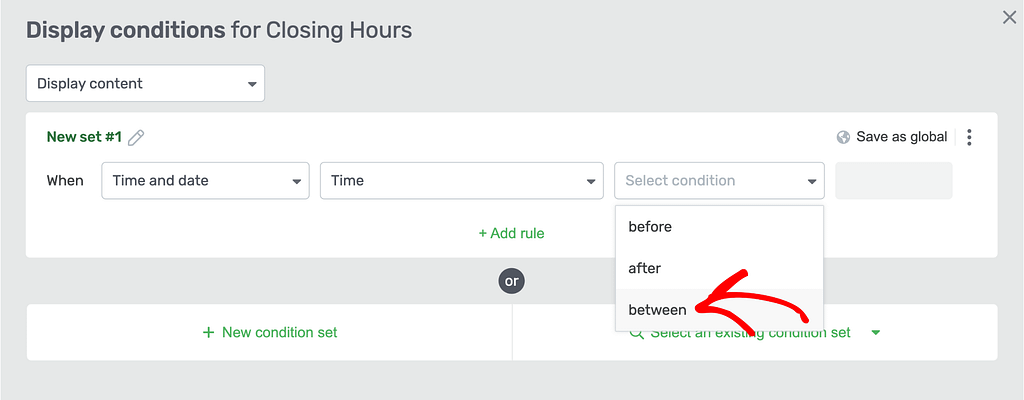Click the + Add rule link
Screen dimensions: 1024x400
(x=511, y=233)
